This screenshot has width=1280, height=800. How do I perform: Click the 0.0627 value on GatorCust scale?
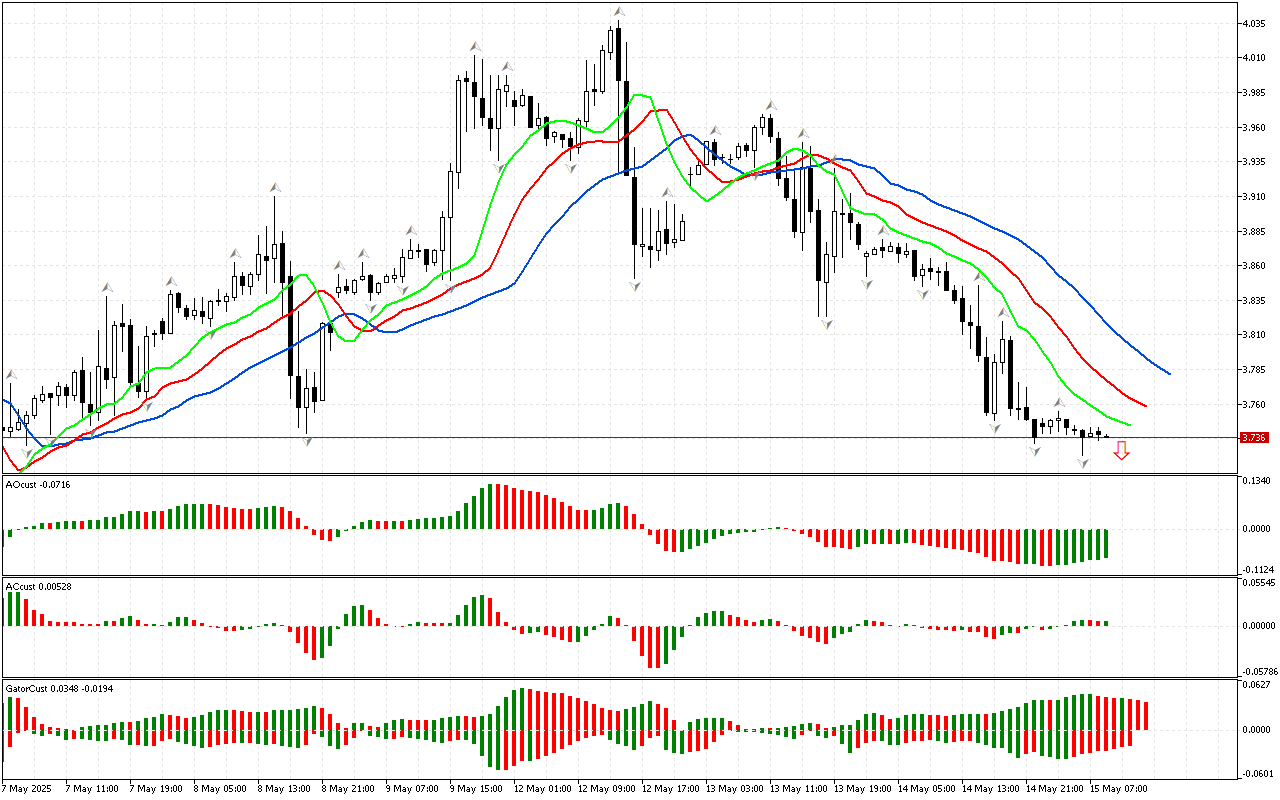[1256, 685]
